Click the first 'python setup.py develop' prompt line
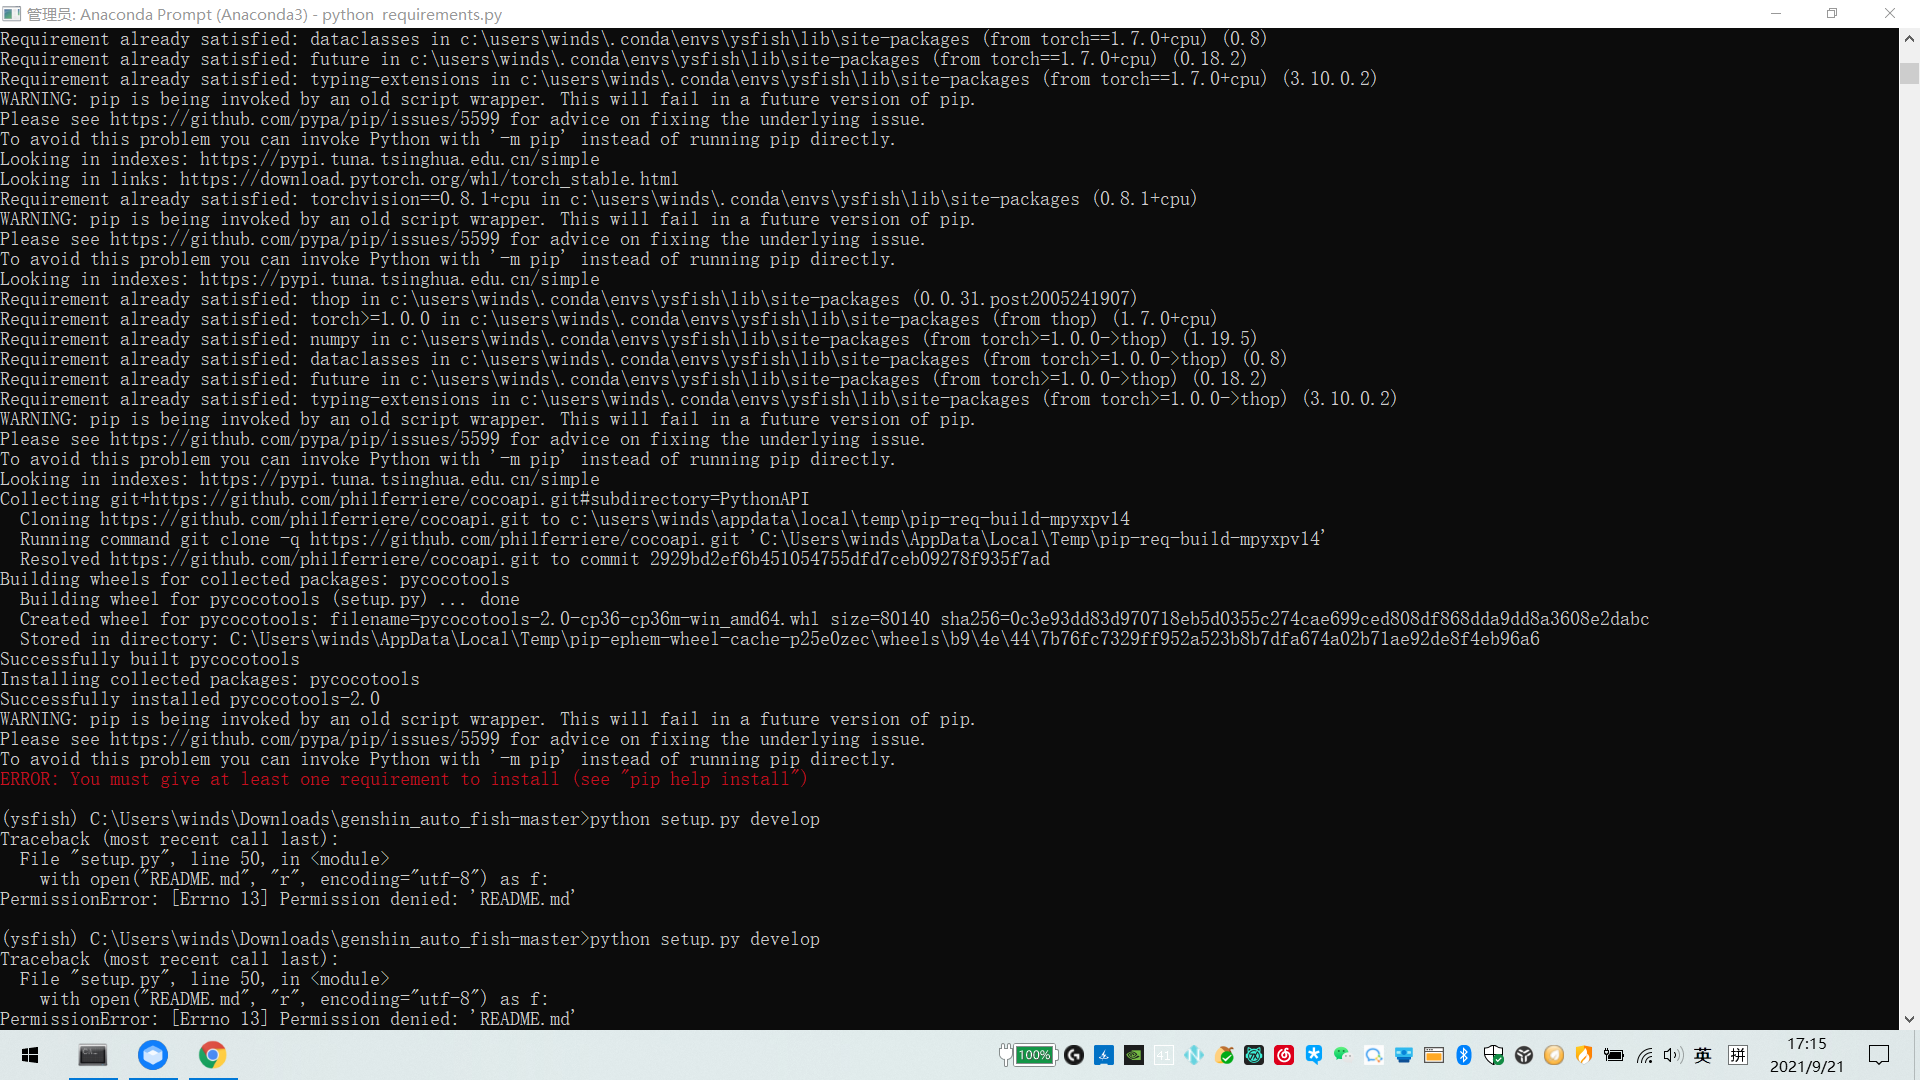 410,819
